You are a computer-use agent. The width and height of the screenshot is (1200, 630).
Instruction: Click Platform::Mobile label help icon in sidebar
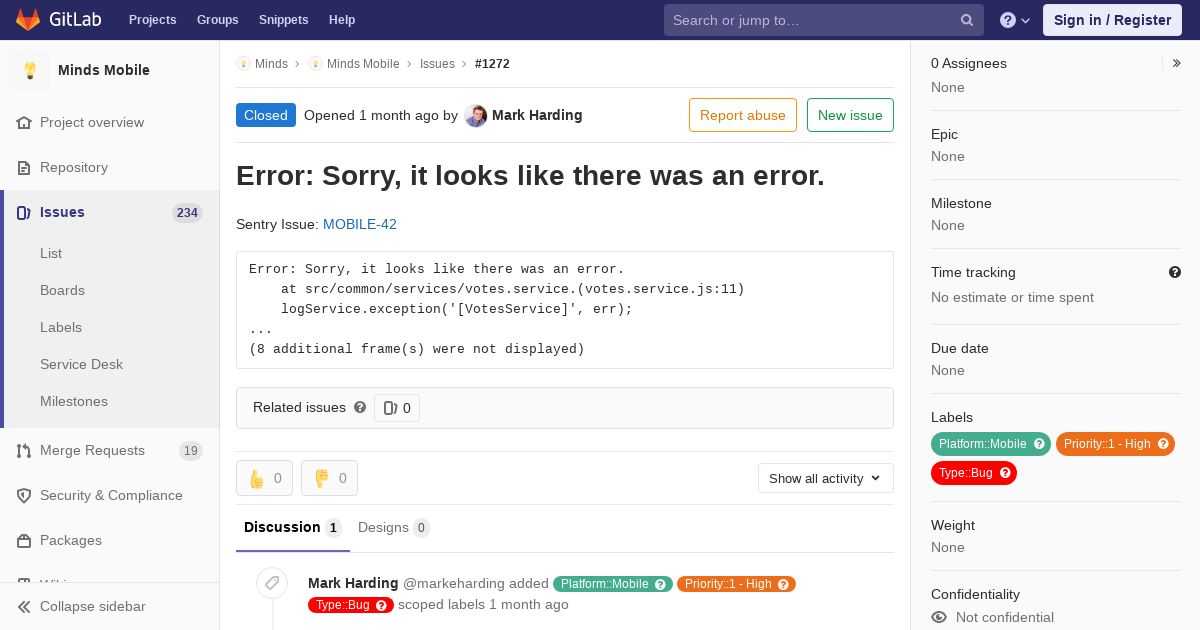coord(1039,444)
